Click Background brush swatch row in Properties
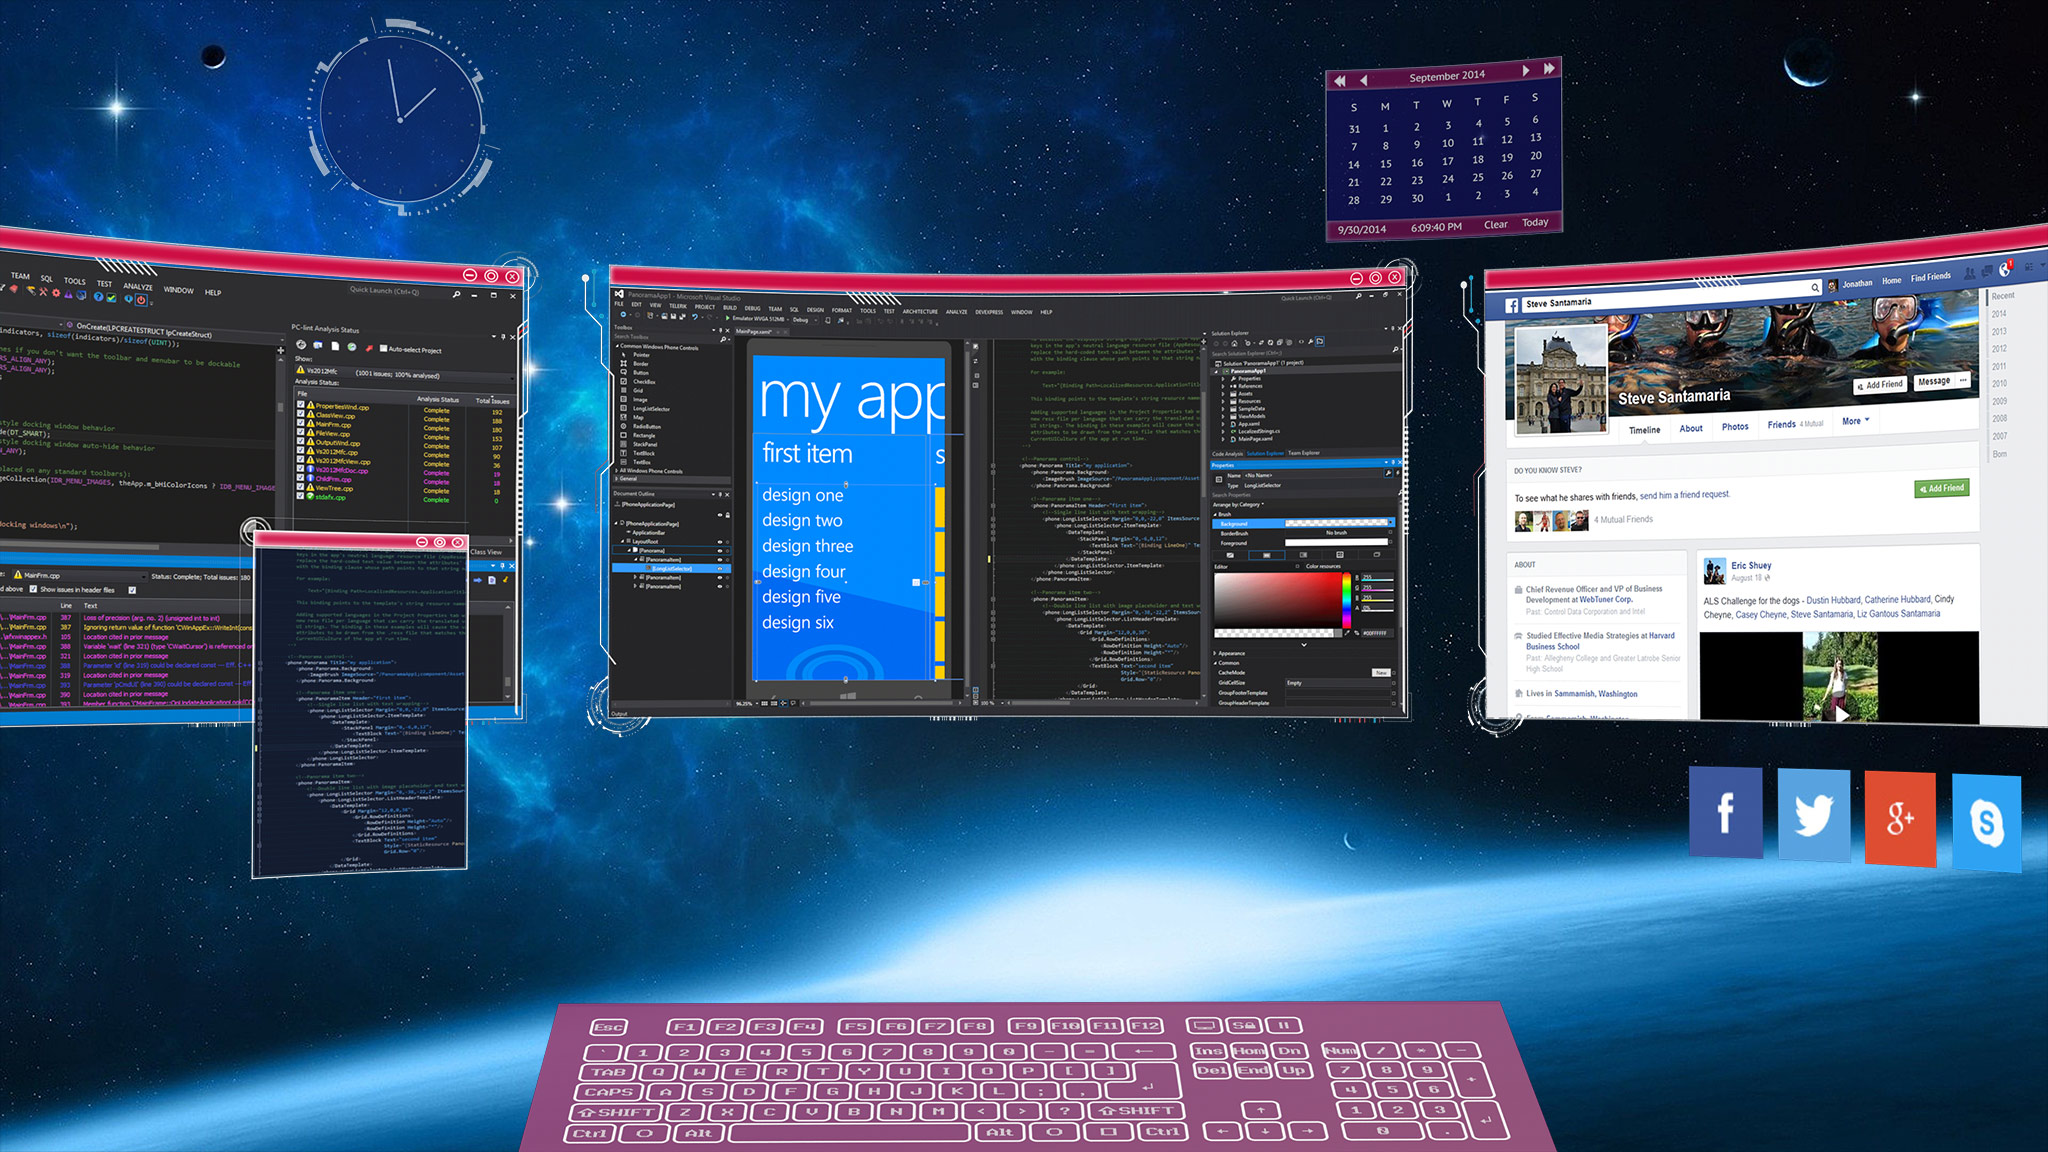2048x1152 pixels. [1303, 523]
